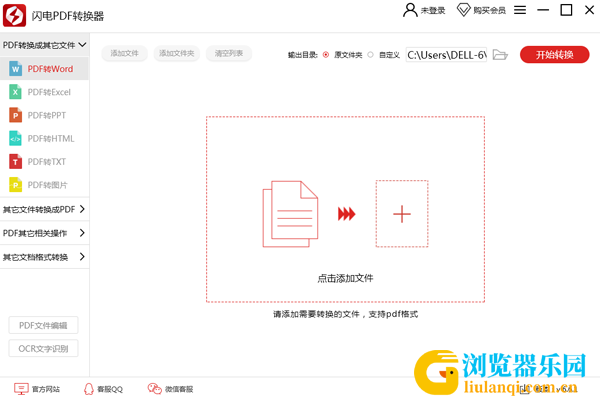Select the PDF转HTML code icon
This screenshot has height=397, width=600.
(x=15, y=139)
